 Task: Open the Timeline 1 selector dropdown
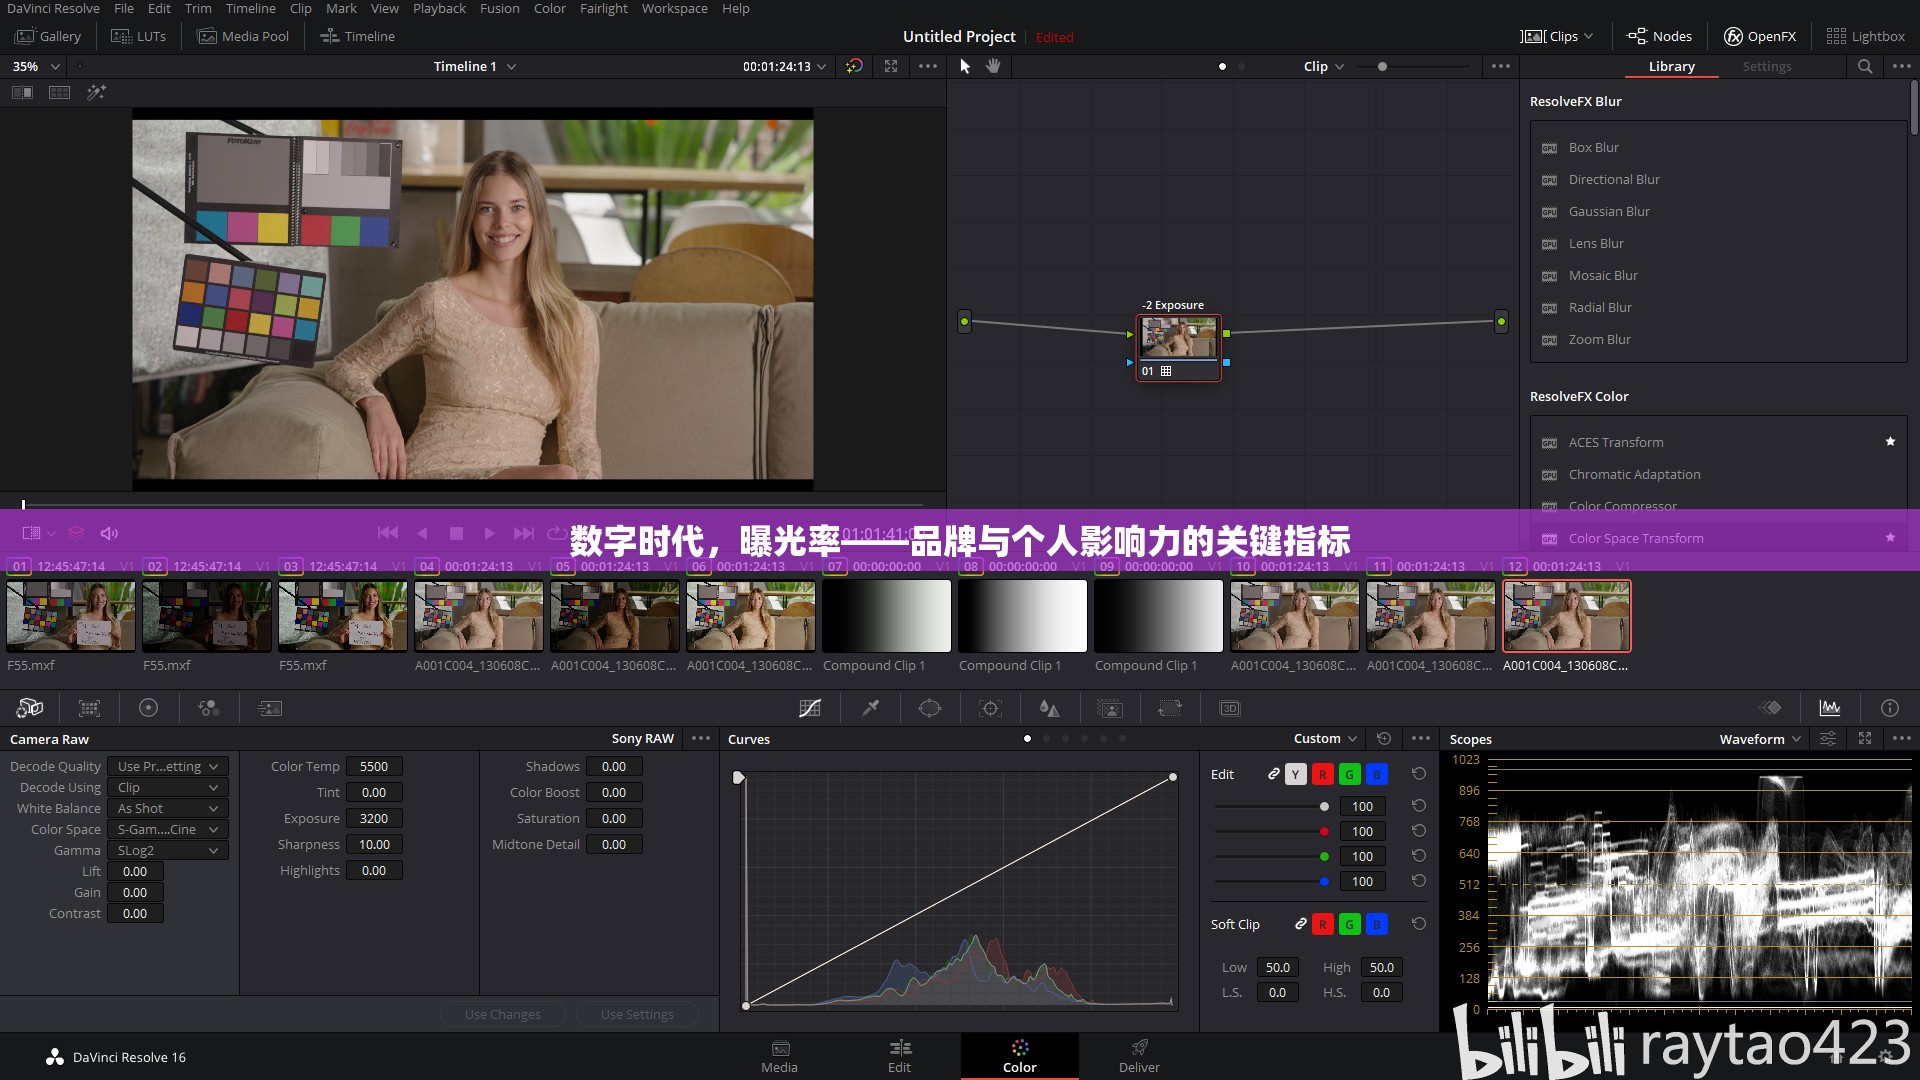tap(475, 66)
